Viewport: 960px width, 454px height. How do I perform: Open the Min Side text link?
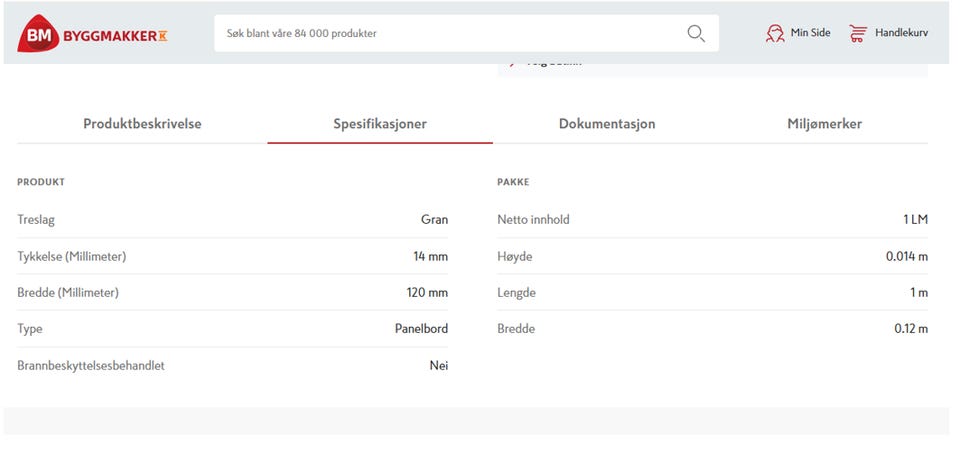pyautogui.click(x=810, y=33)
